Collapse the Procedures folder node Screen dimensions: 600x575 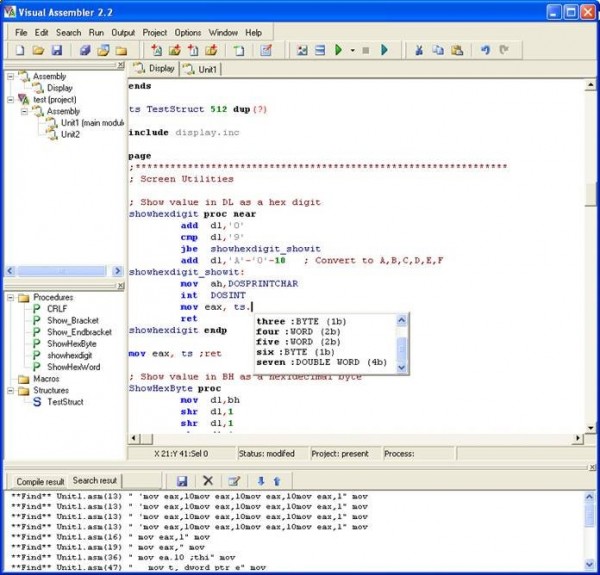click(x=11, y=297)
